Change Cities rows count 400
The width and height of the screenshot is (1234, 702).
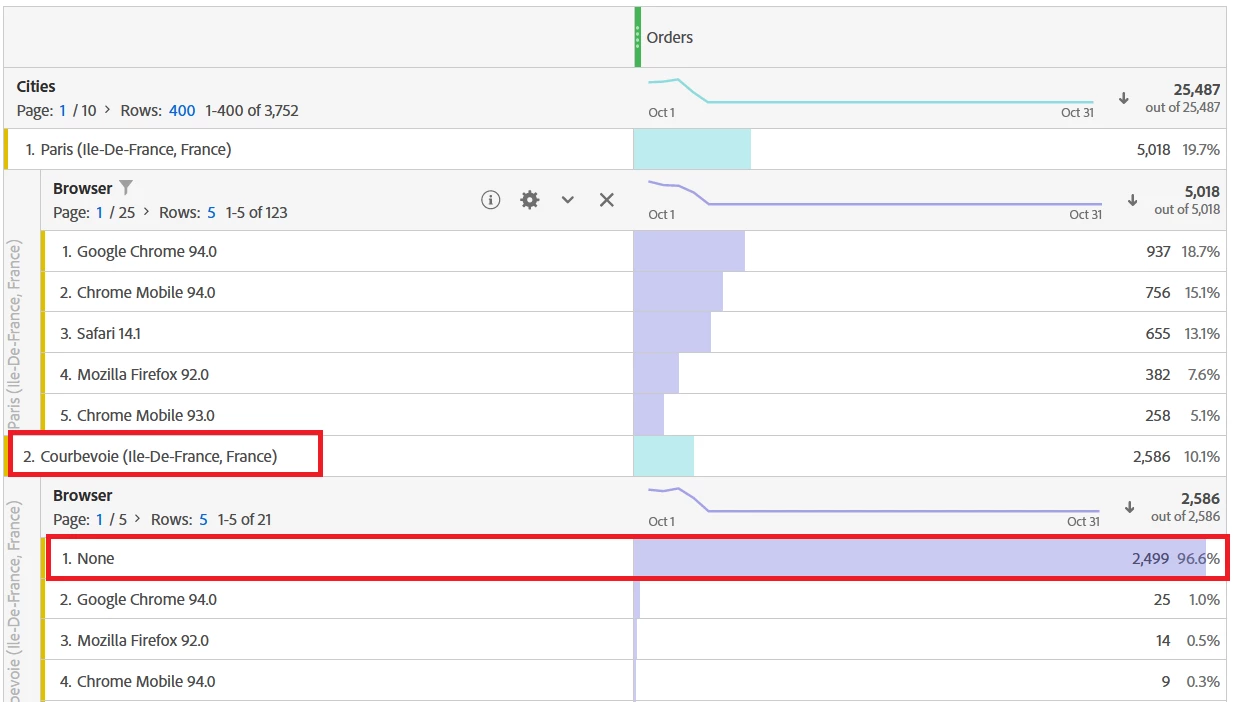[182, 110]
